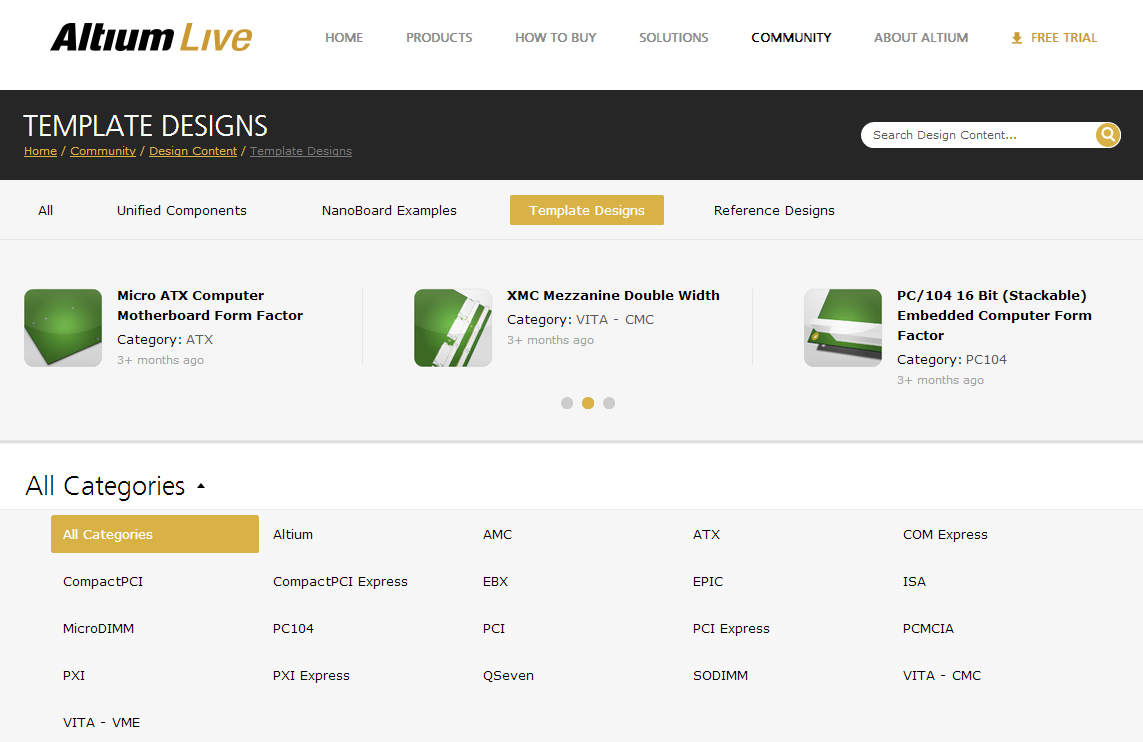Open the HOW TO BUY menu

tap(555, 37)
